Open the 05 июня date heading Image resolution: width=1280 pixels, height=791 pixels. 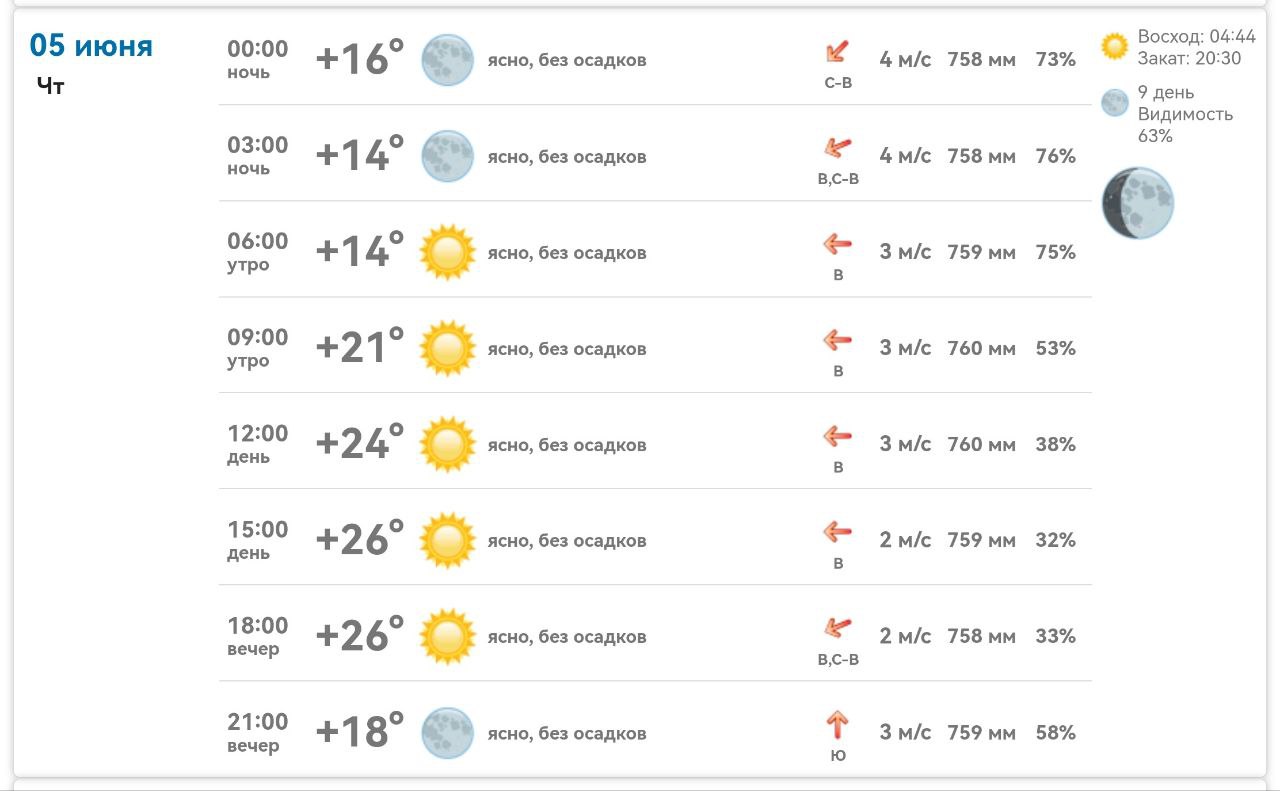click(91, 45)
